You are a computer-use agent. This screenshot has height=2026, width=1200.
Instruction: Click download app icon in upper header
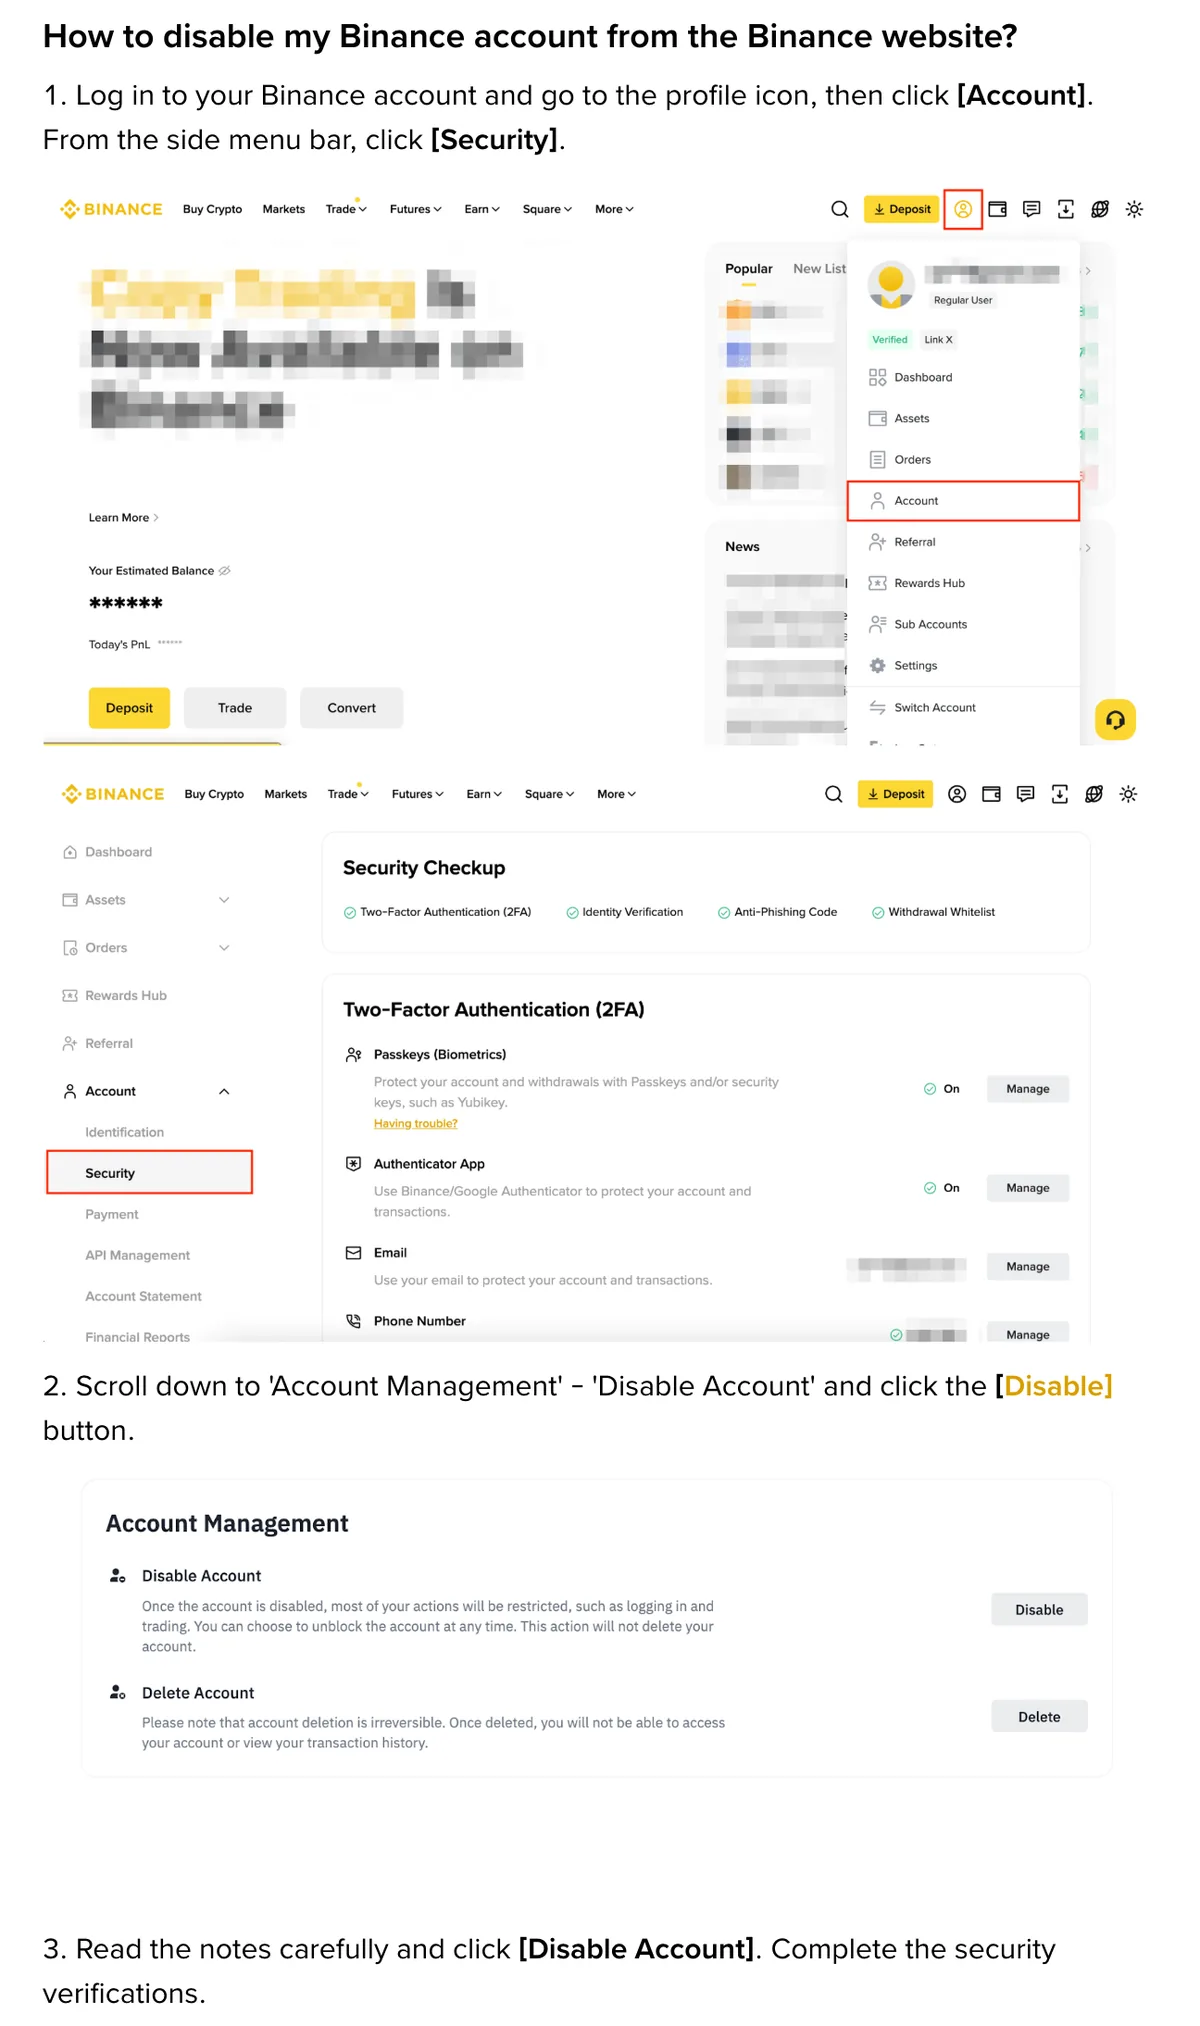coord(1065,209)
